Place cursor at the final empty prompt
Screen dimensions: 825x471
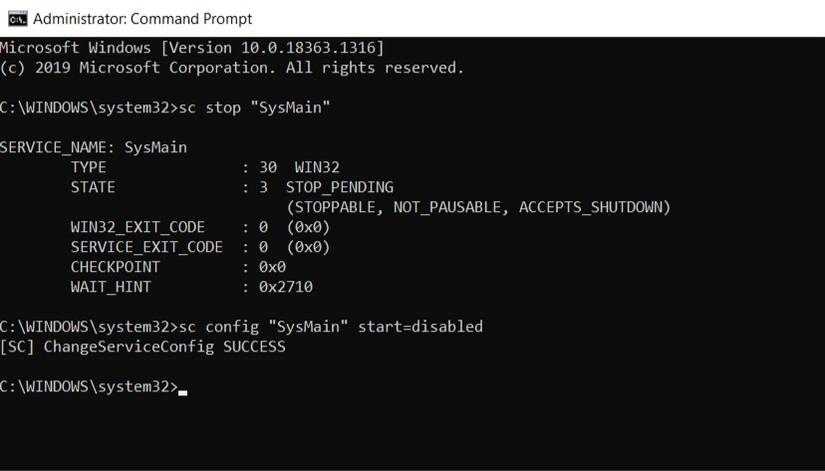[182, 388]
